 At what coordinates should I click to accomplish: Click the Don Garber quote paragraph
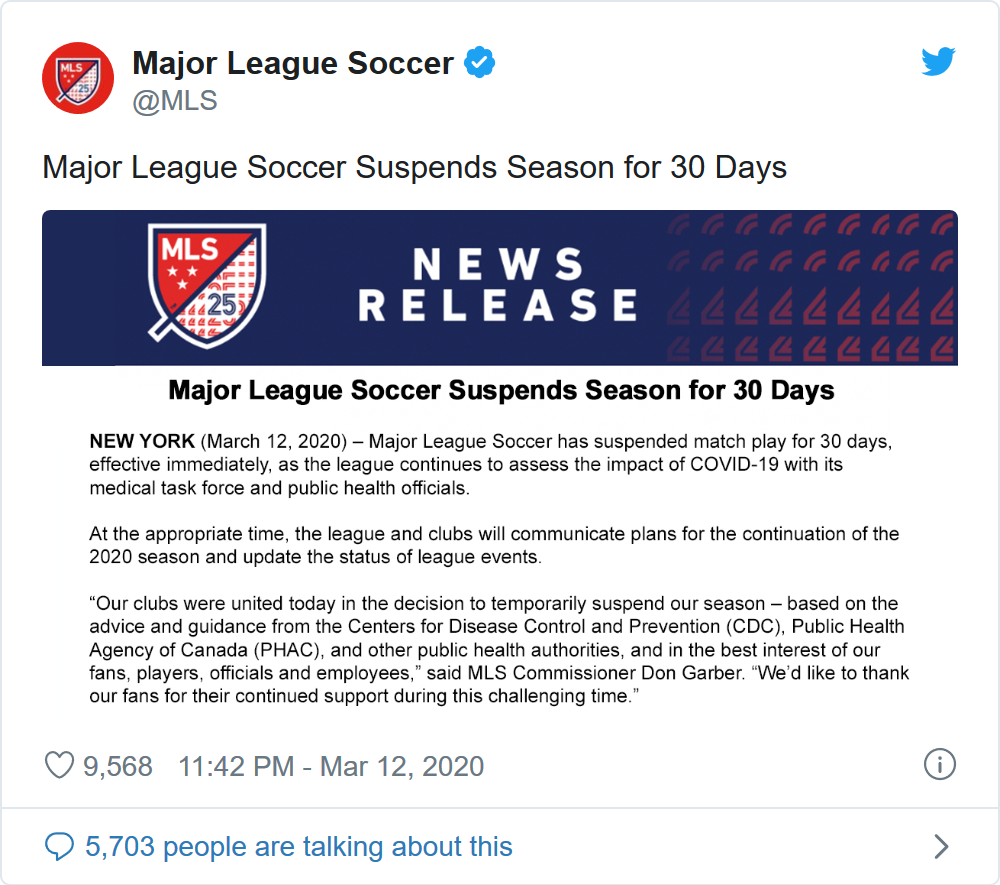pos(498,650)
